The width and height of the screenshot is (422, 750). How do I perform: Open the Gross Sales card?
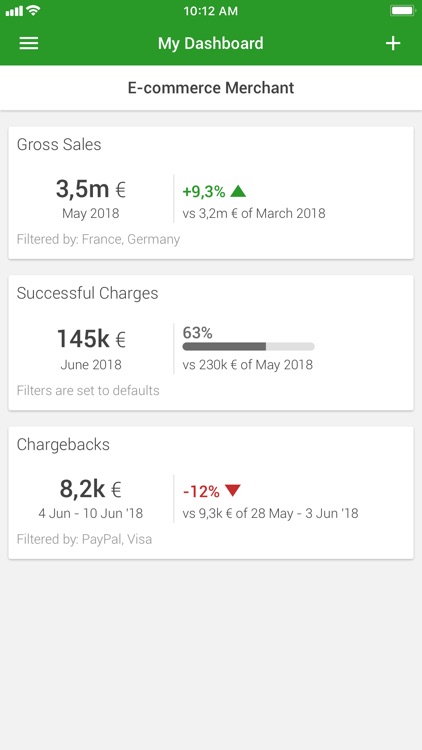(211, 193)
